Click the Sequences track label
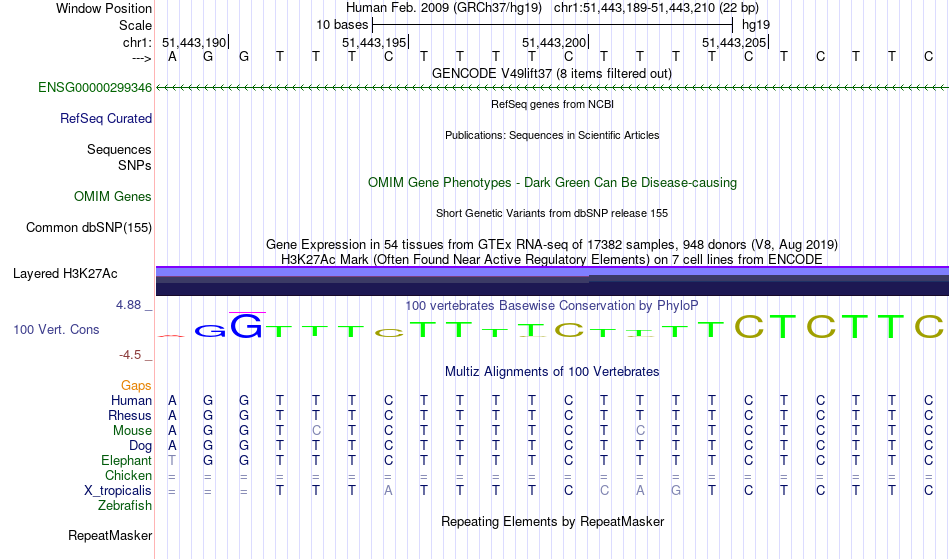950x559 pixels. tap(119, 150)
